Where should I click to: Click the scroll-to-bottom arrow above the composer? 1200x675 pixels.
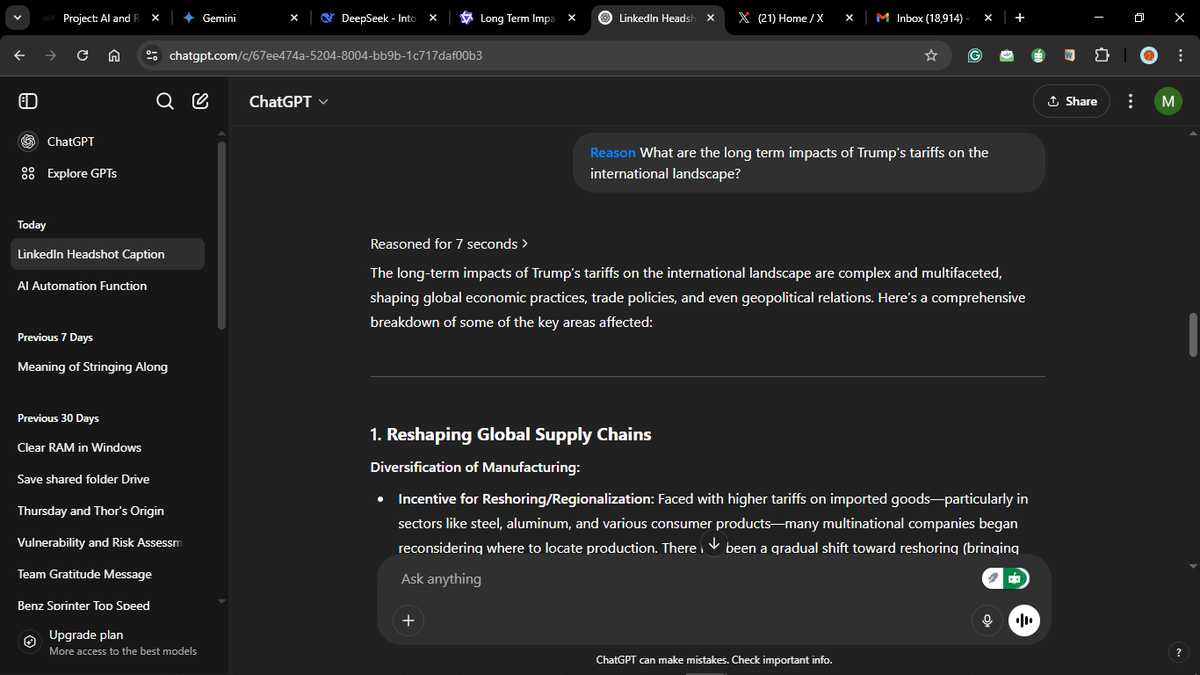pyautogui.click(x=713, y=543)
